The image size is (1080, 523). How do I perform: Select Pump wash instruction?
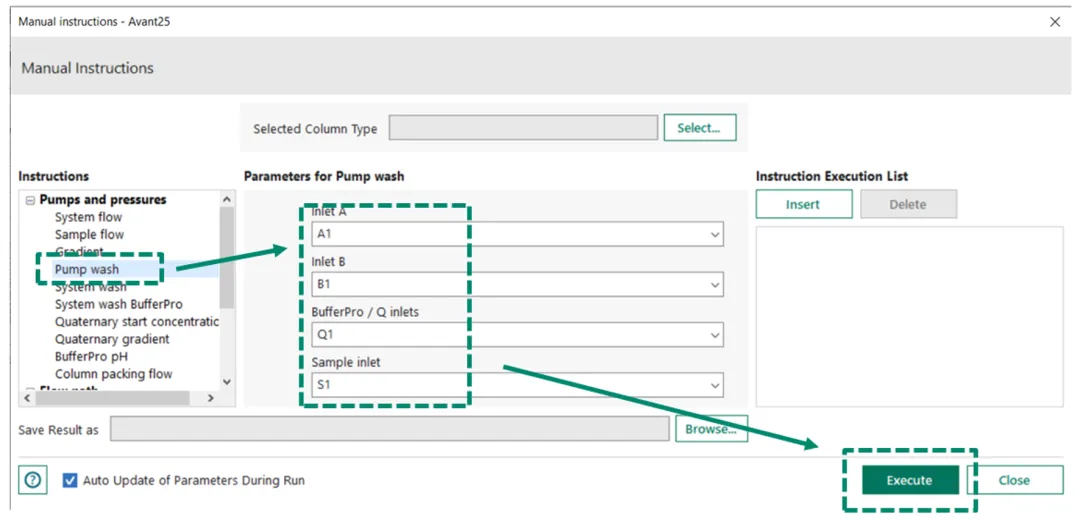[87, 269]
